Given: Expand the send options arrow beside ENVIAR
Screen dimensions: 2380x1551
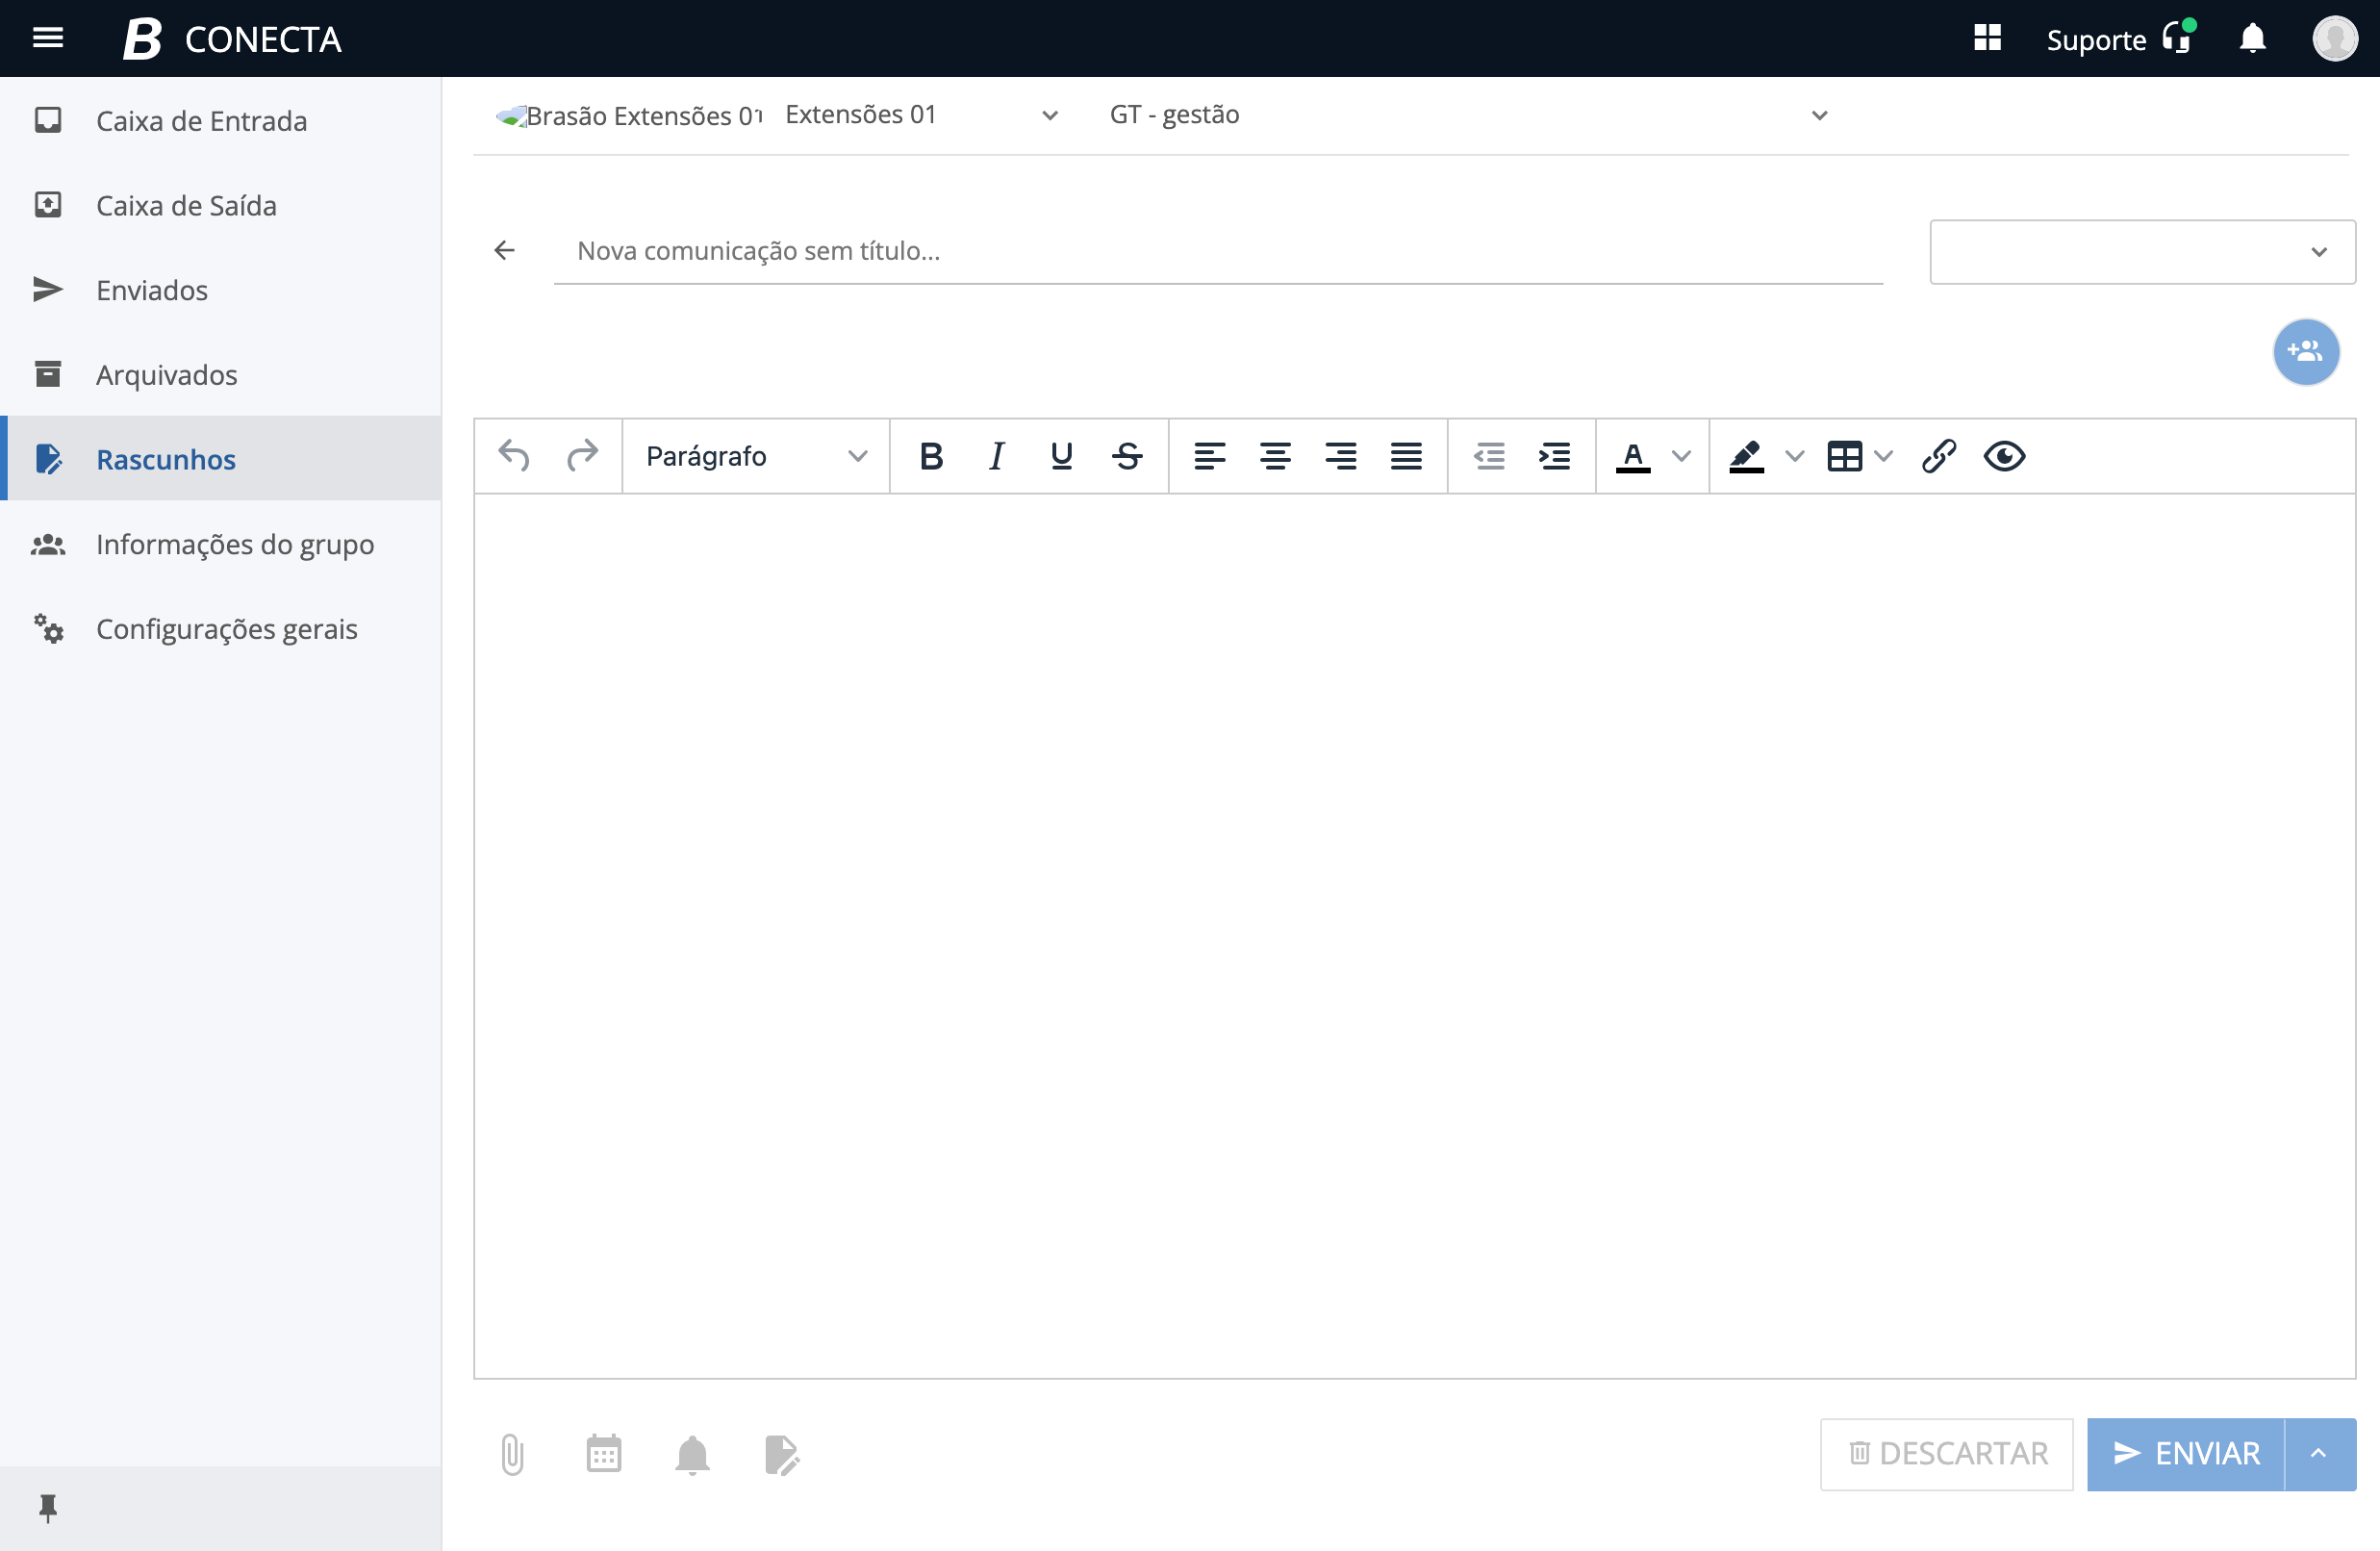Looking at the screenshot, I should tap(2319, 1454).
